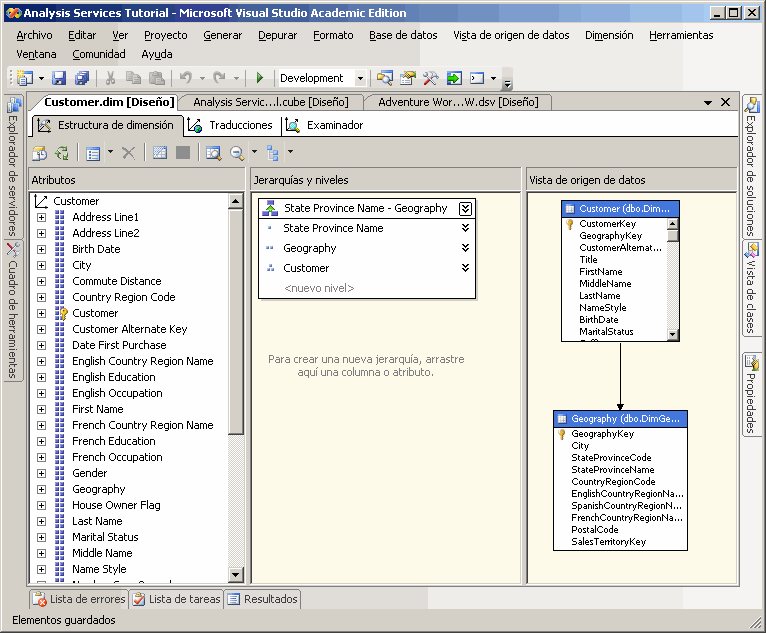Viewport: 766px width, 633px height.
Task: Open the Examinador tab
Action: [325, 126]
